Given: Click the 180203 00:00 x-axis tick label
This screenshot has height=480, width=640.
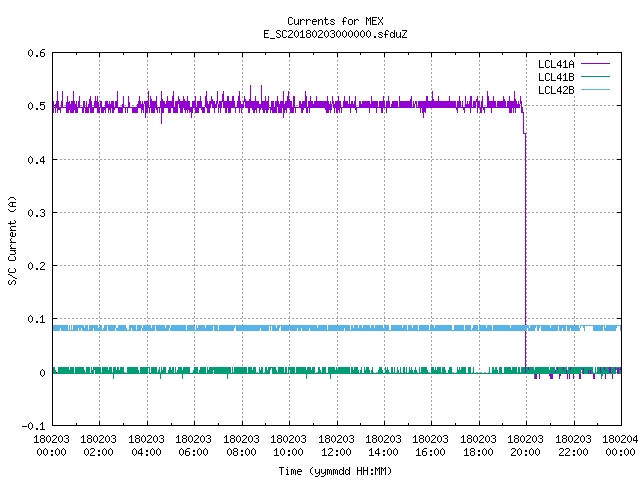Looking at the screenshot, I should pyautogui.click(x=51, y=446).
